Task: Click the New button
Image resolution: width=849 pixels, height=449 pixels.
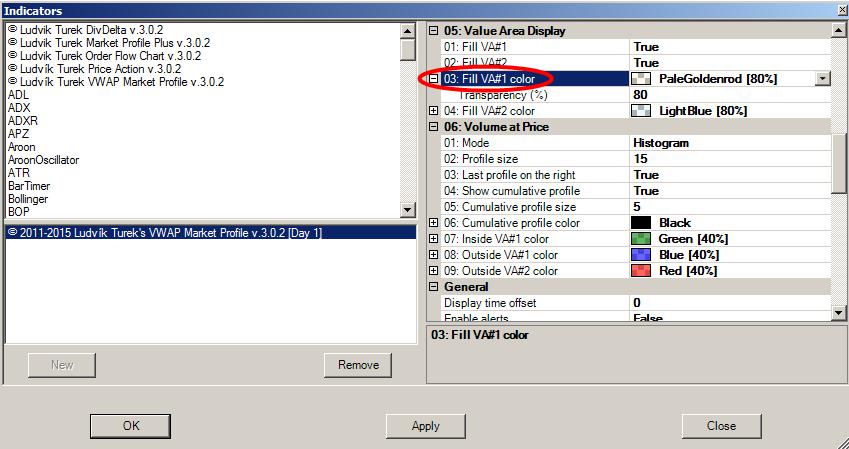Action: tap(62, 365)
